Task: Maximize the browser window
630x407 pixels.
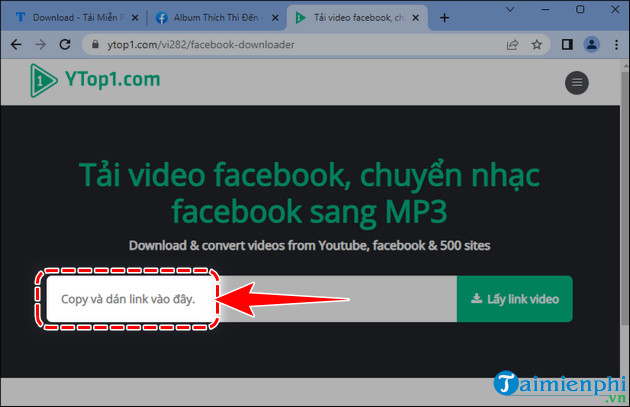Action: [580, 9]
